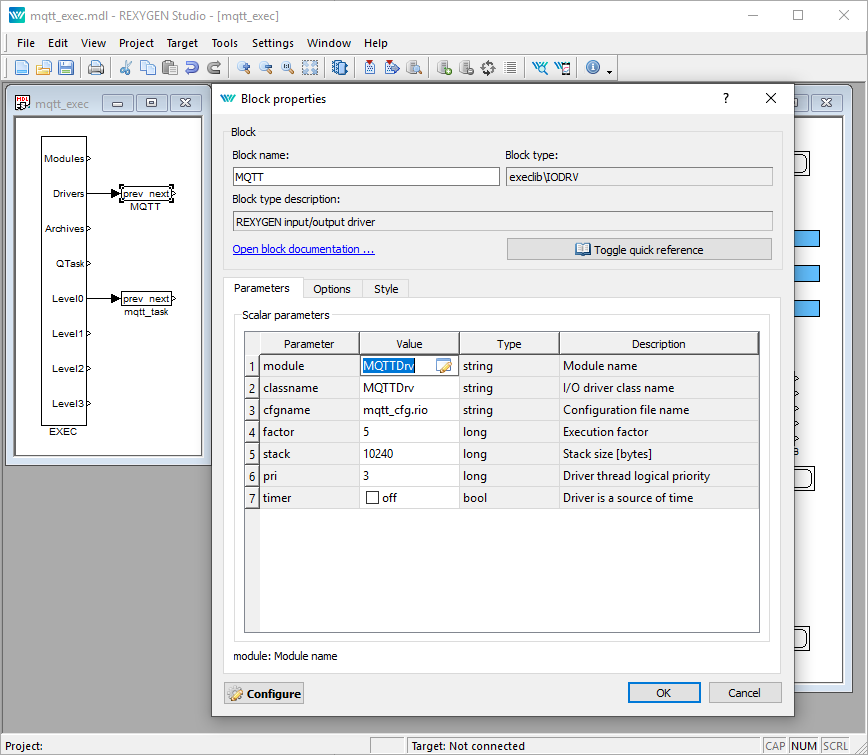Click the New file toolbar icon

(x=22, y=68)
